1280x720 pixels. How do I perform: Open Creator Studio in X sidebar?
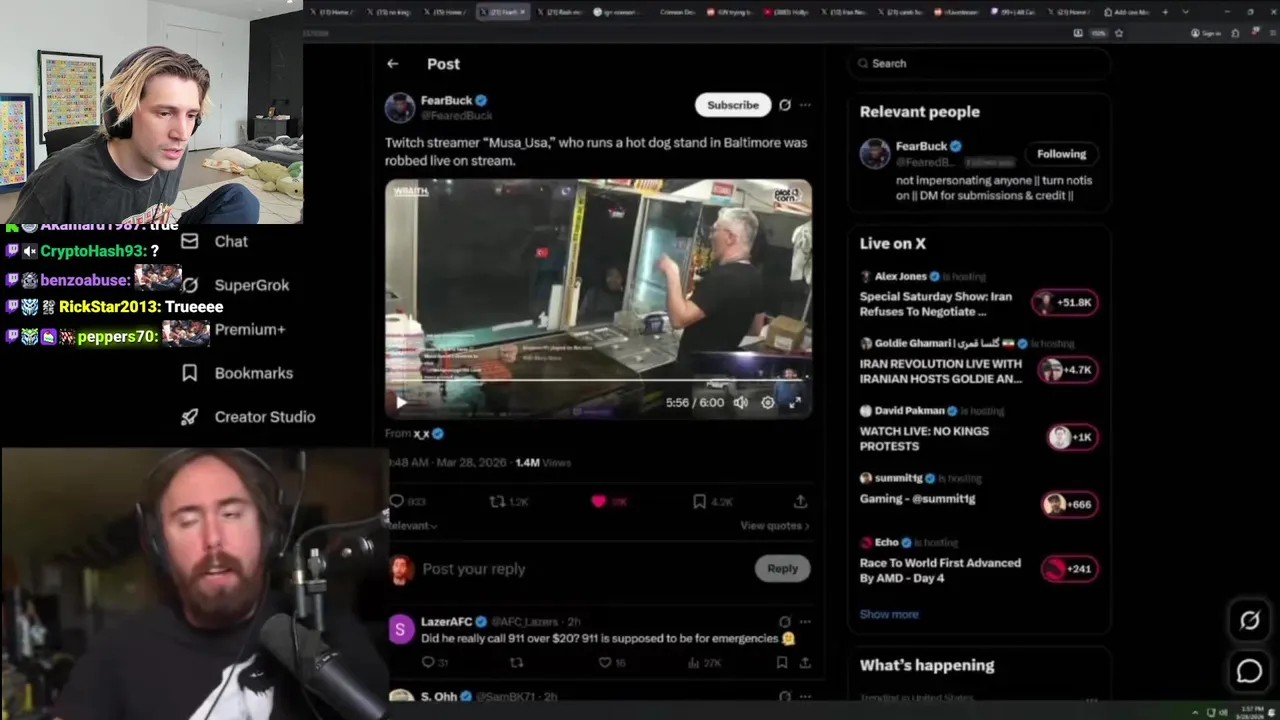click(248, 417)
